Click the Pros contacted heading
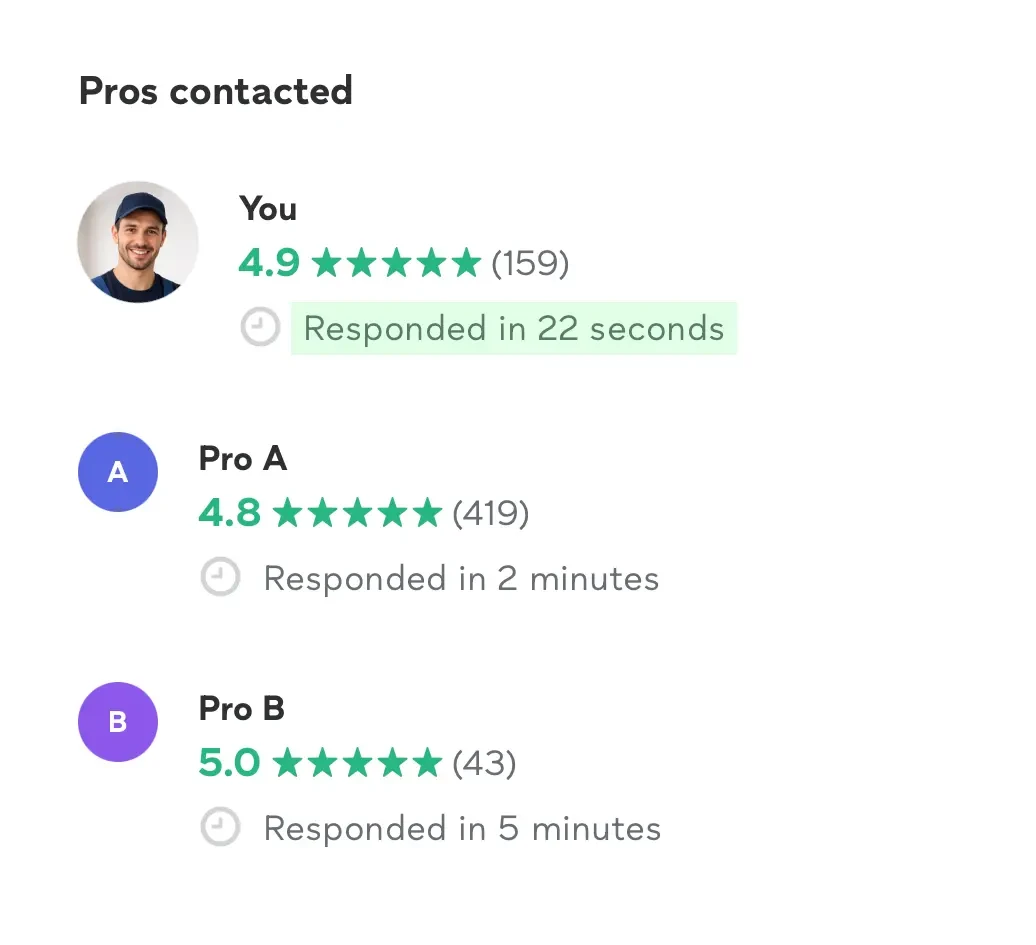Viewport: 1036px width, 945px height. tap(216, 91)
